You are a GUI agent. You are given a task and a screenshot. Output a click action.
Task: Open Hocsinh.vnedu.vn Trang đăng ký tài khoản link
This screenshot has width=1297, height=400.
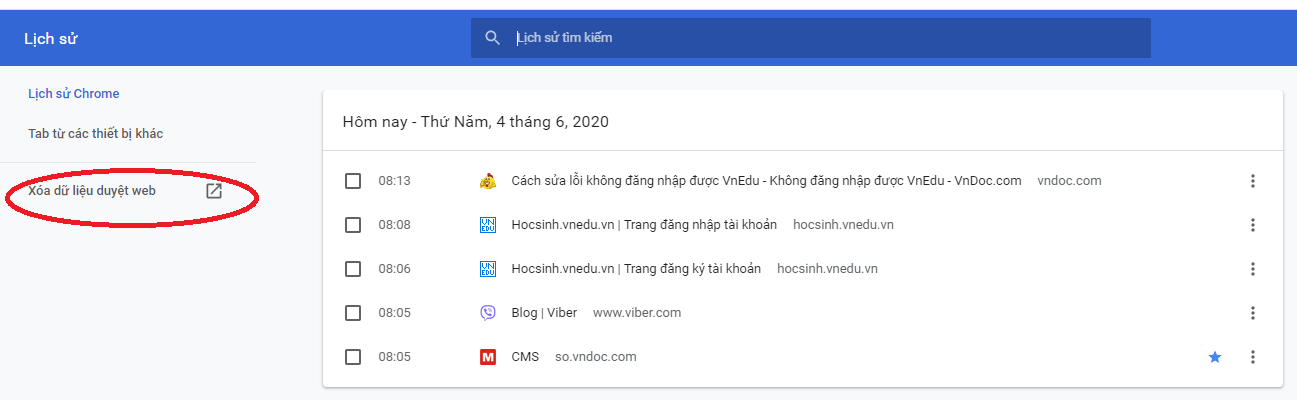636,269
